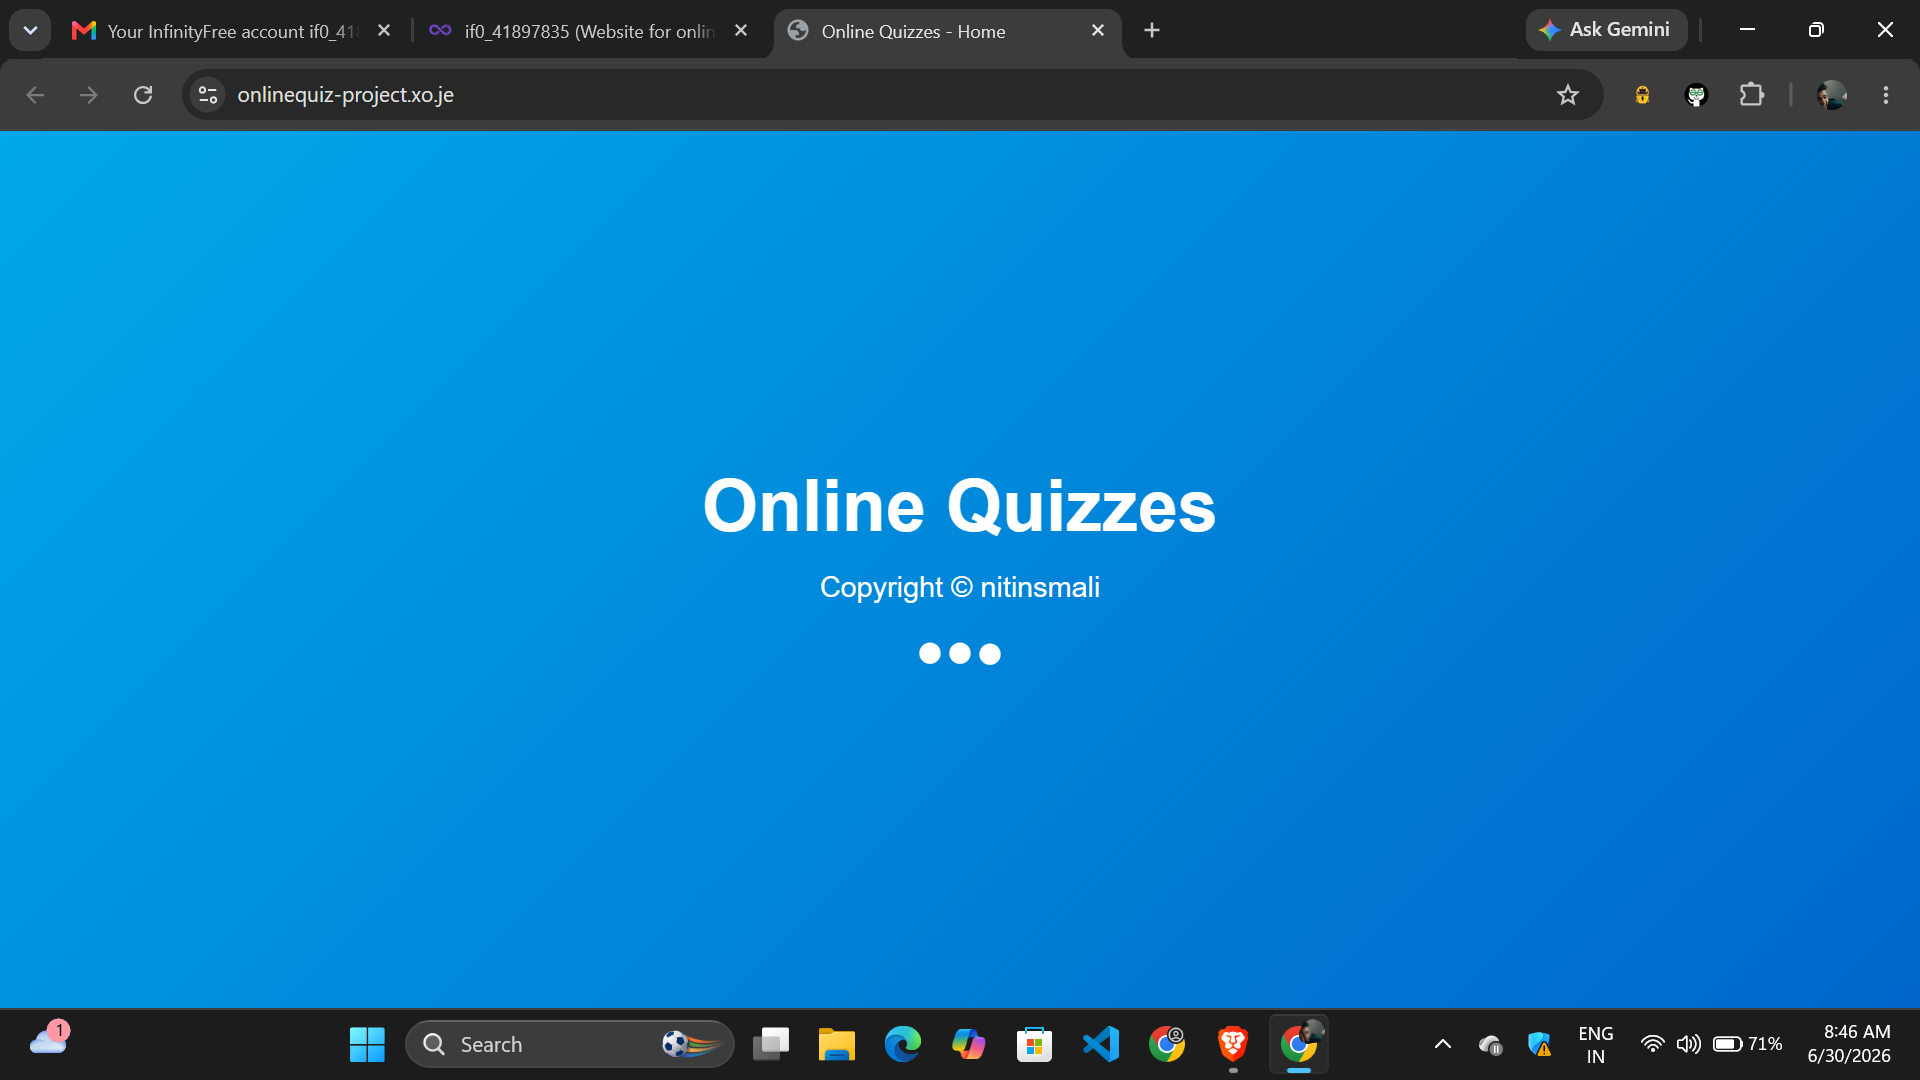Select the active Chrome profile window in taskbar
This screenshot has width=1920, height=1080.
pos(1299,1045)
